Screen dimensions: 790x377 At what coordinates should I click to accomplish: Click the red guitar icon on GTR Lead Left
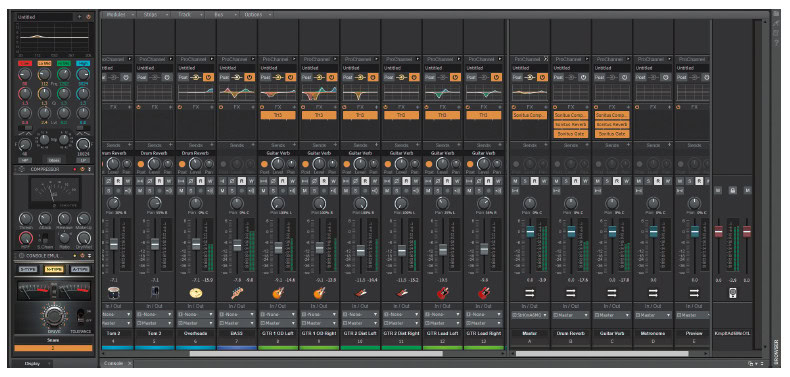pos(443,292)
